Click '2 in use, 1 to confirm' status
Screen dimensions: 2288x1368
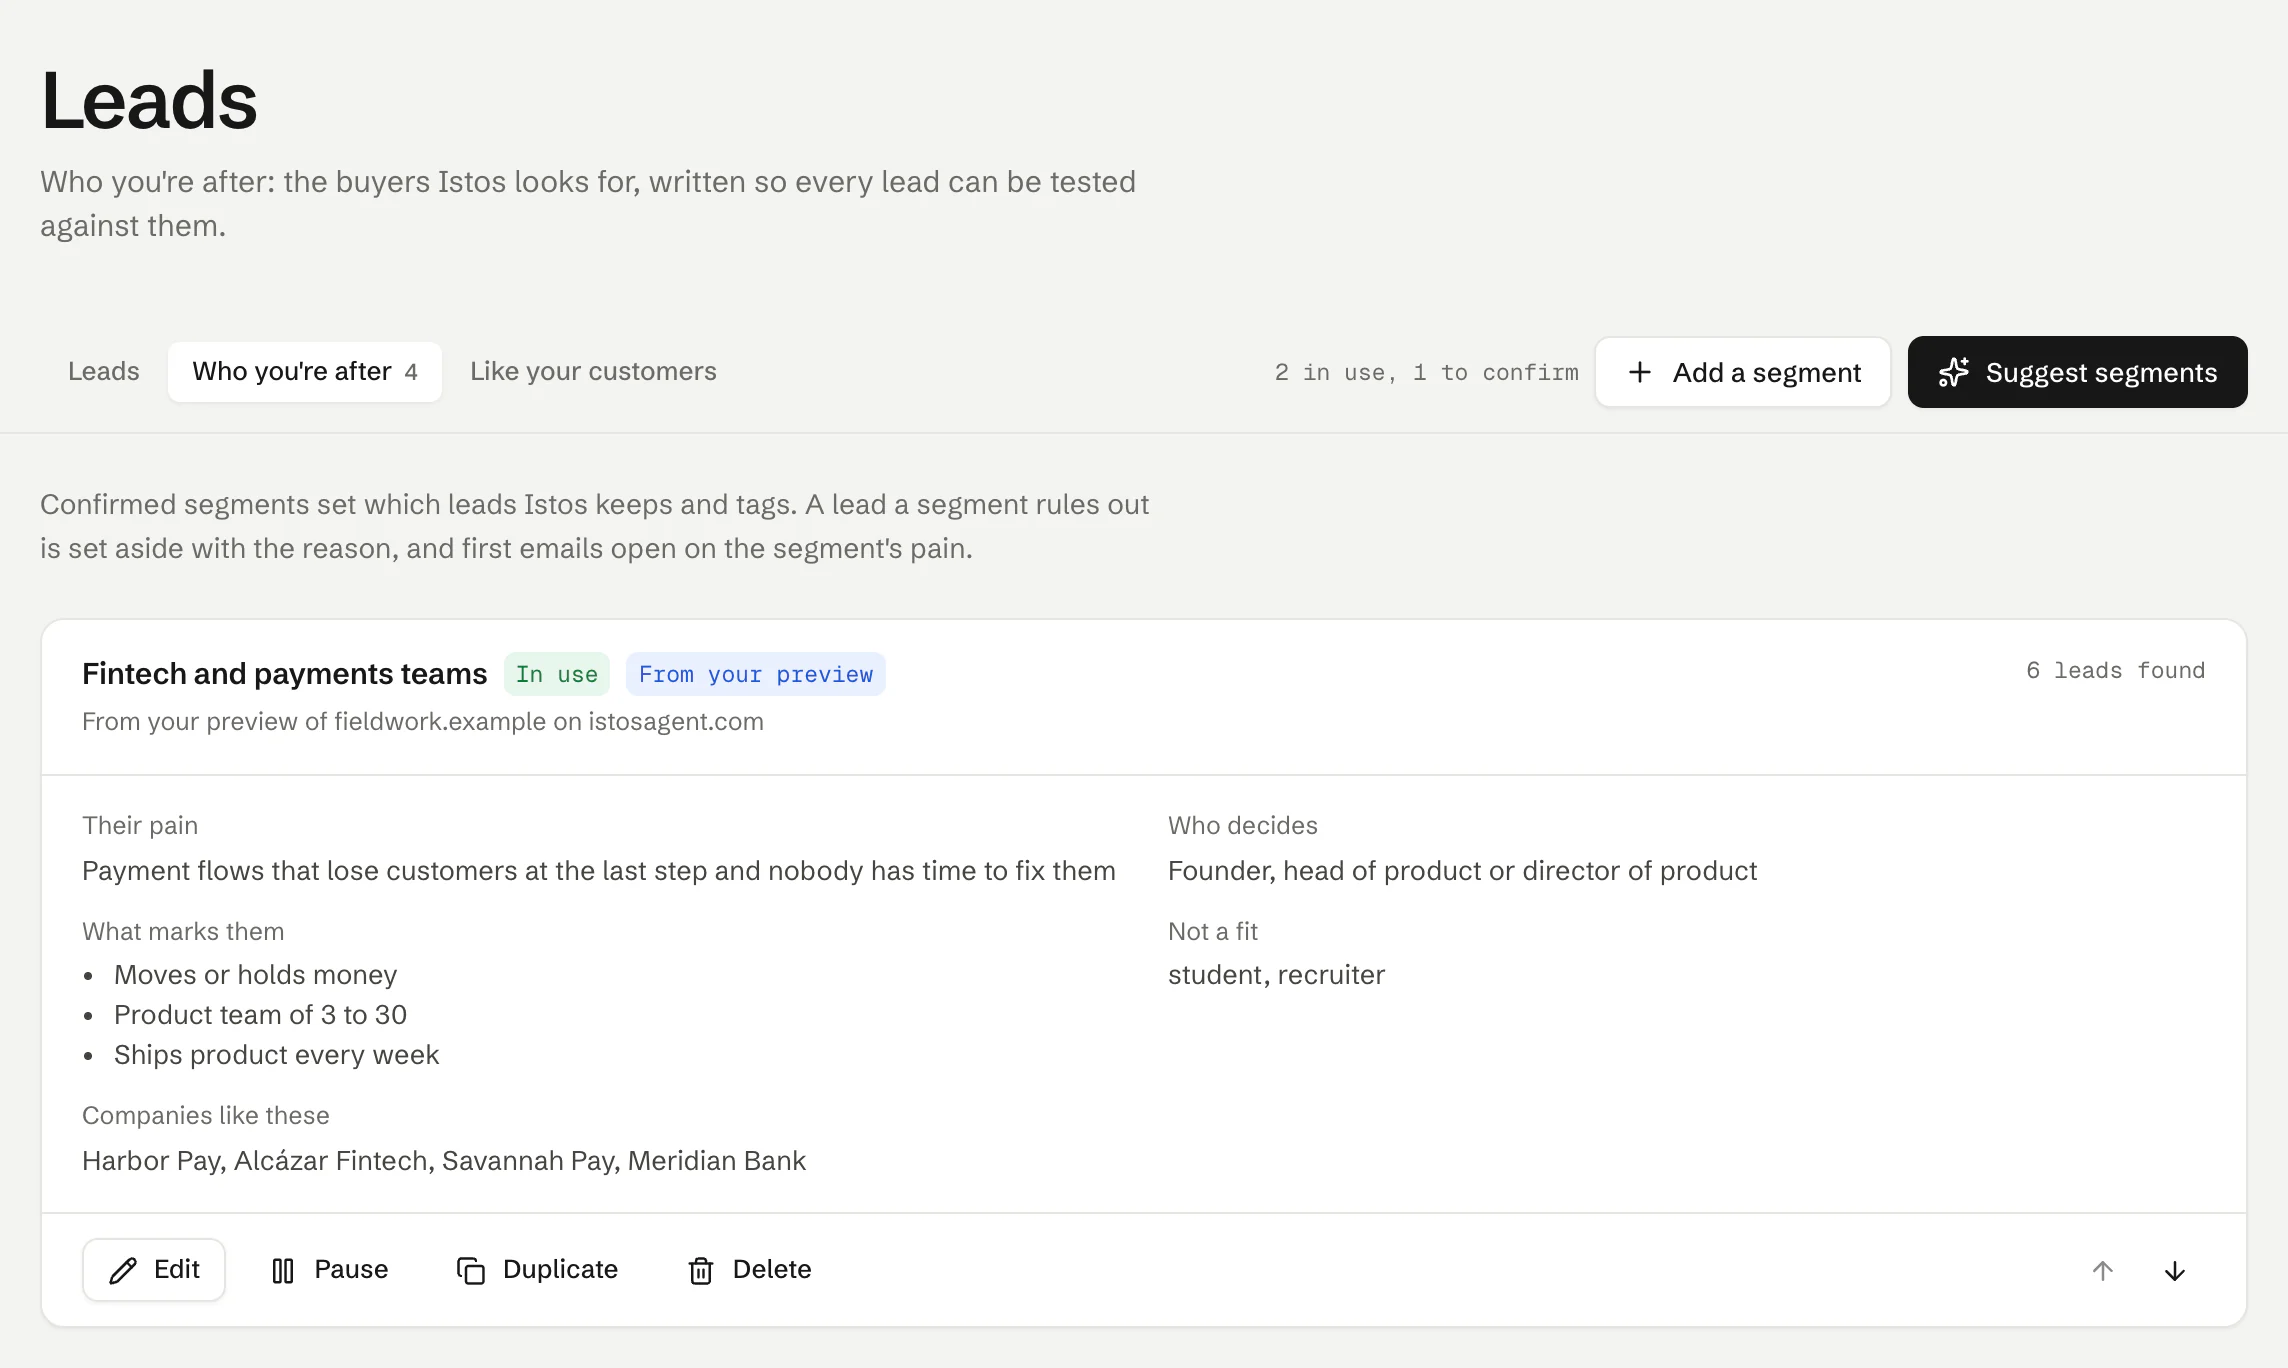point(1426,373)
